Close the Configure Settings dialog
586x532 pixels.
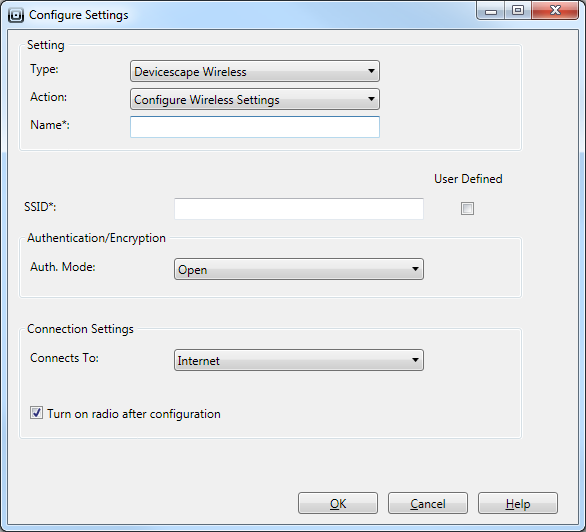click(x=555, y=10)
